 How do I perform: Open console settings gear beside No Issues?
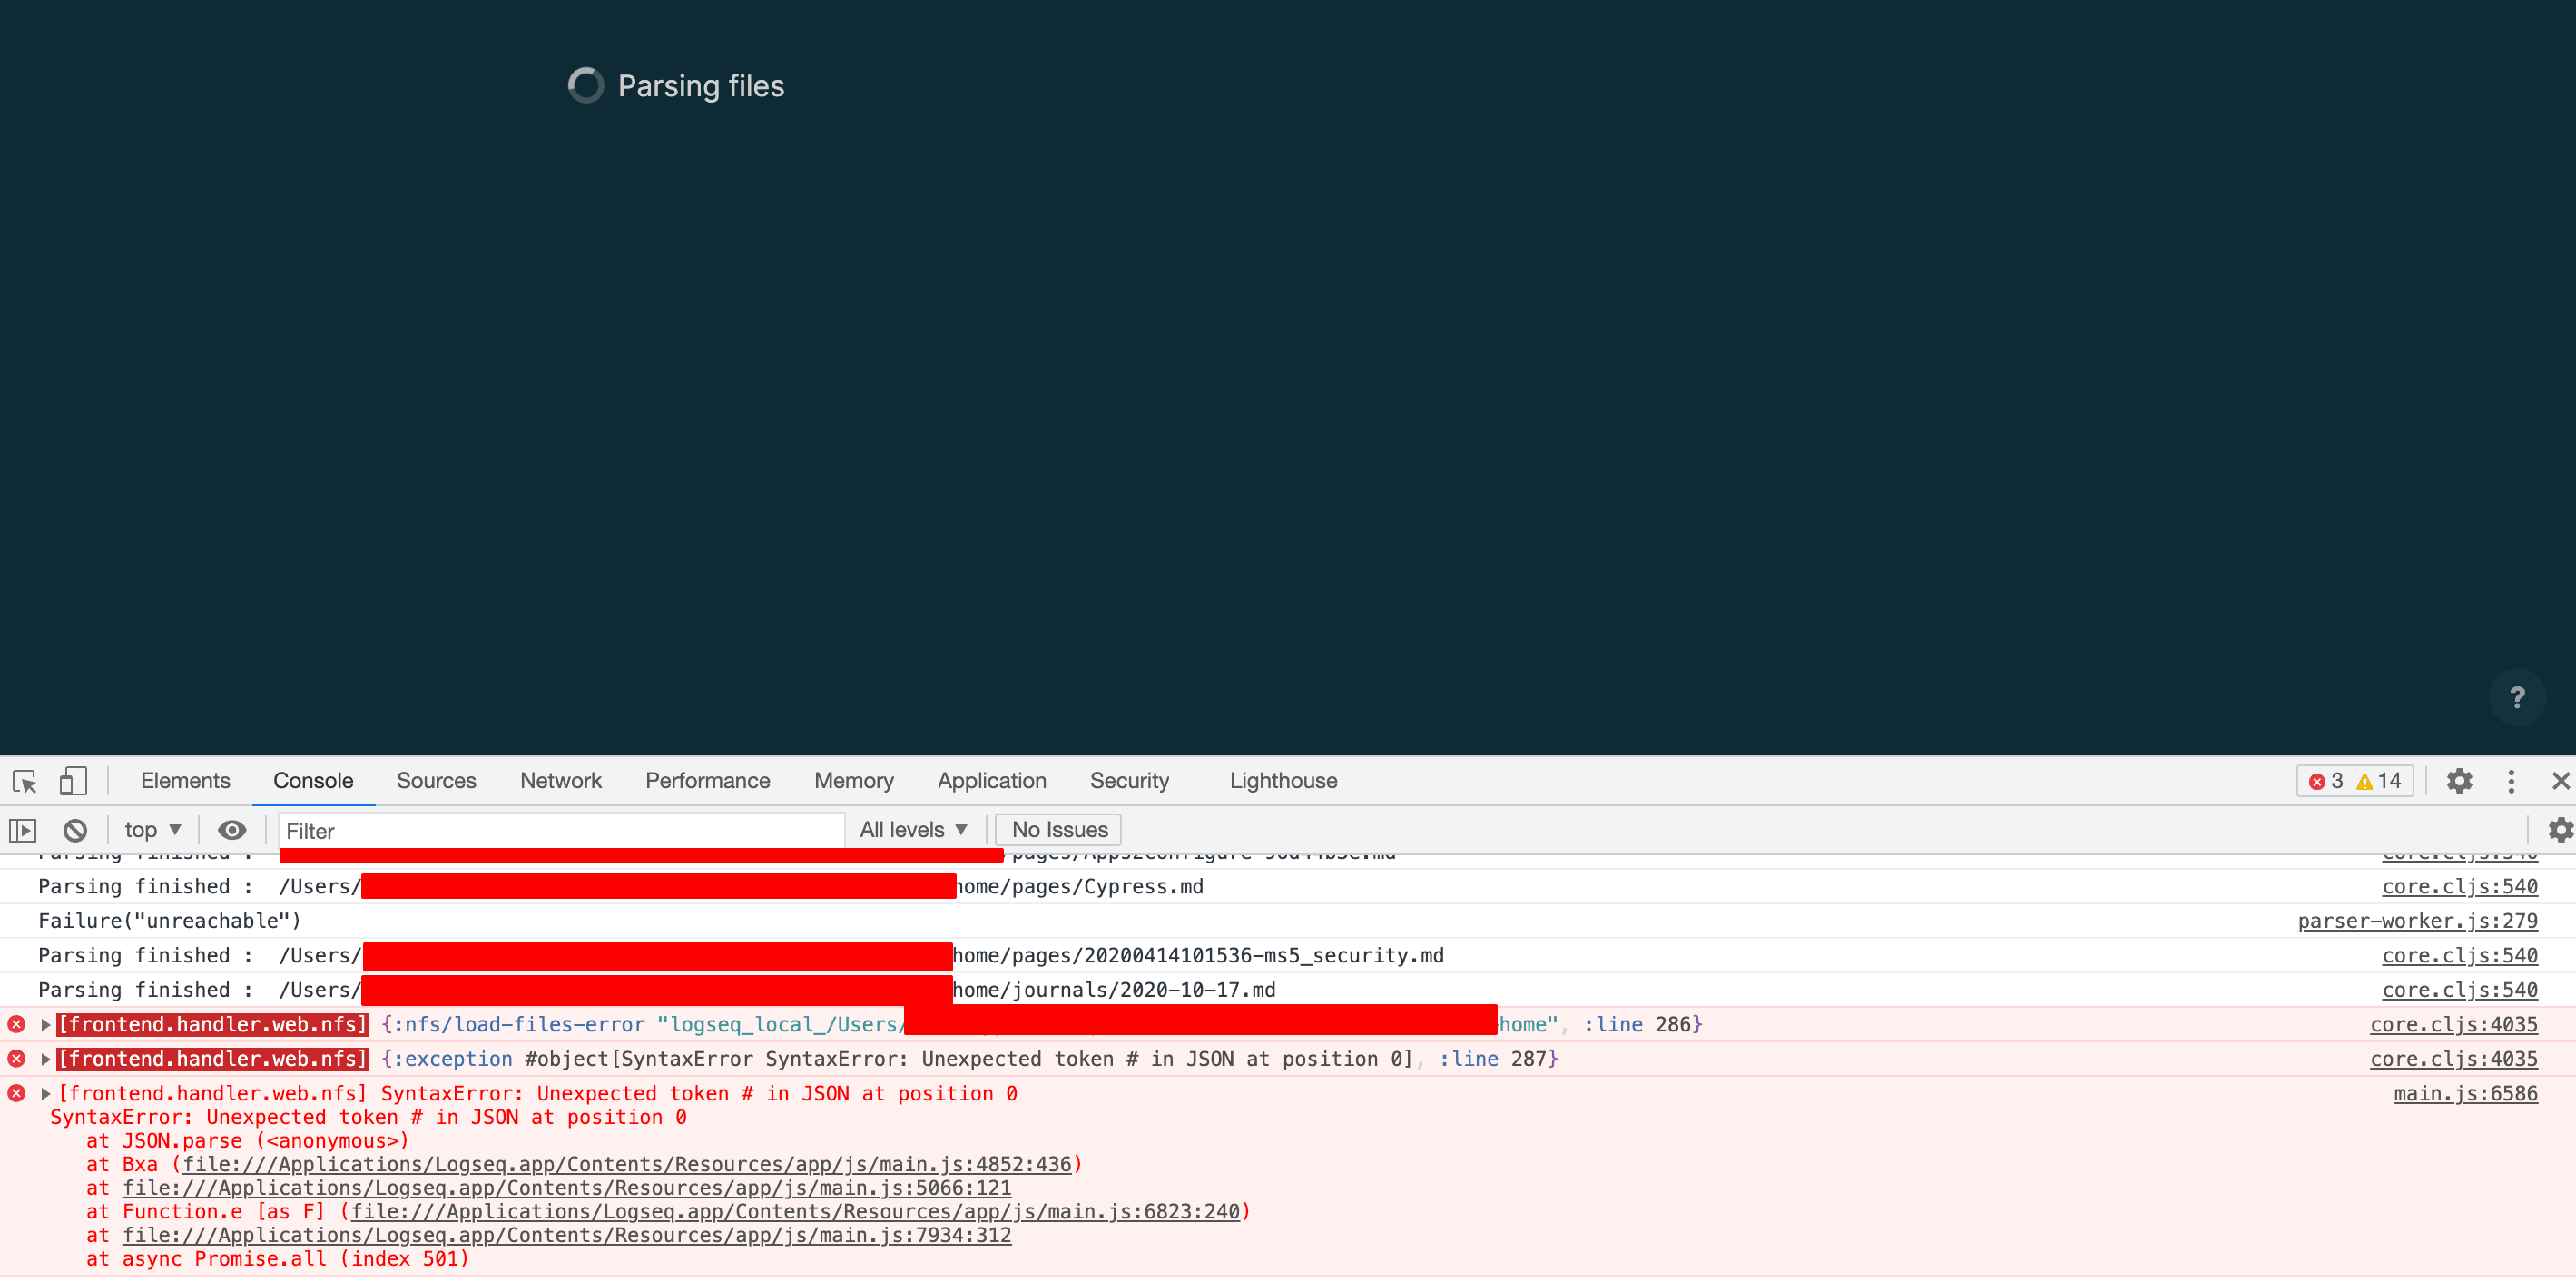coord(2560,830)
